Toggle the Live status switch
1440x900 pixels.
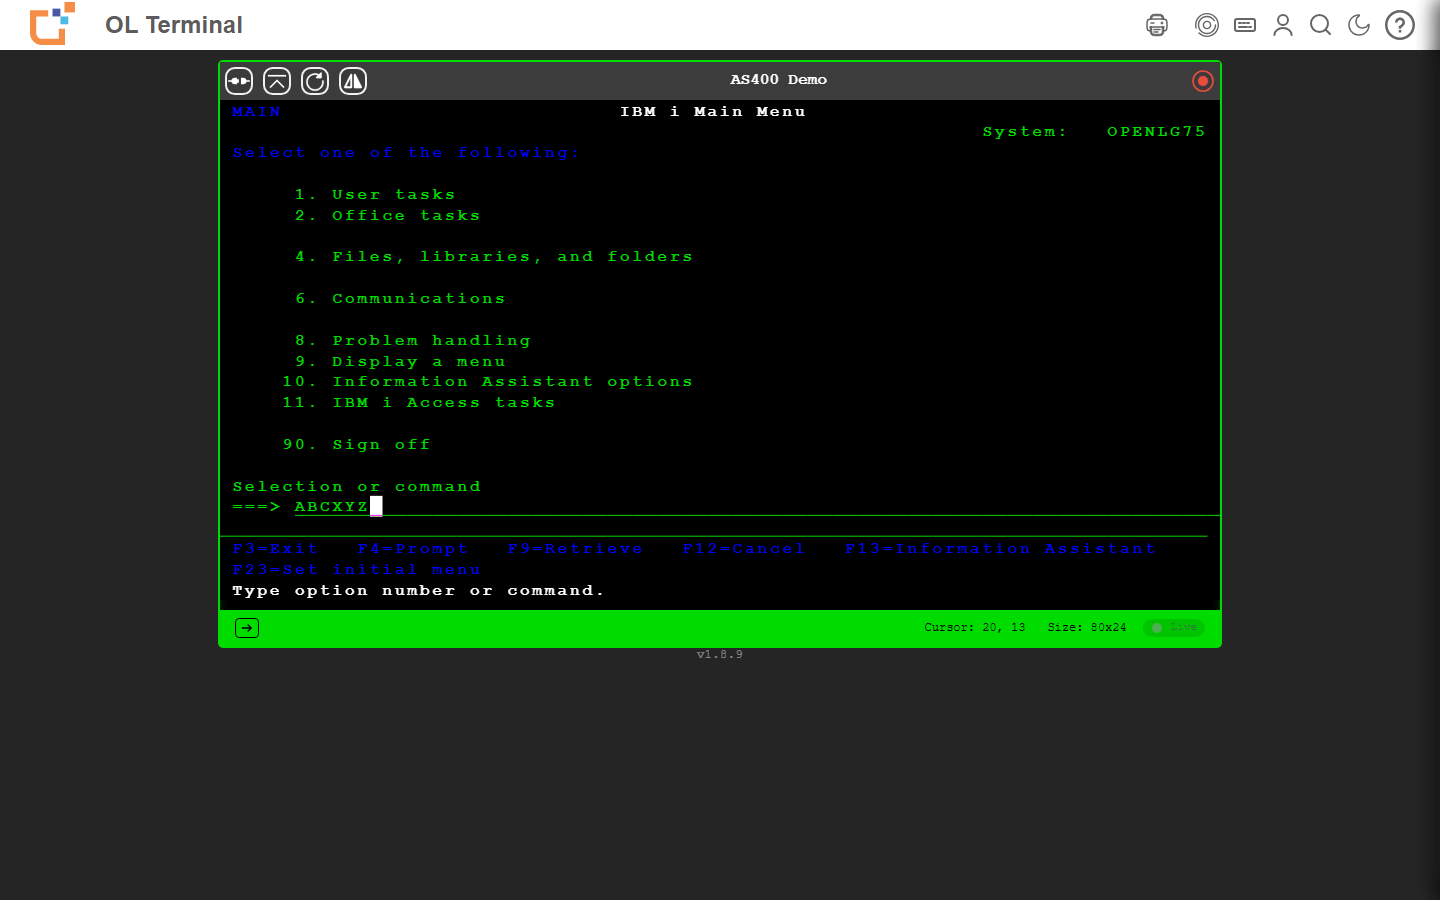tap(1174, 628)
